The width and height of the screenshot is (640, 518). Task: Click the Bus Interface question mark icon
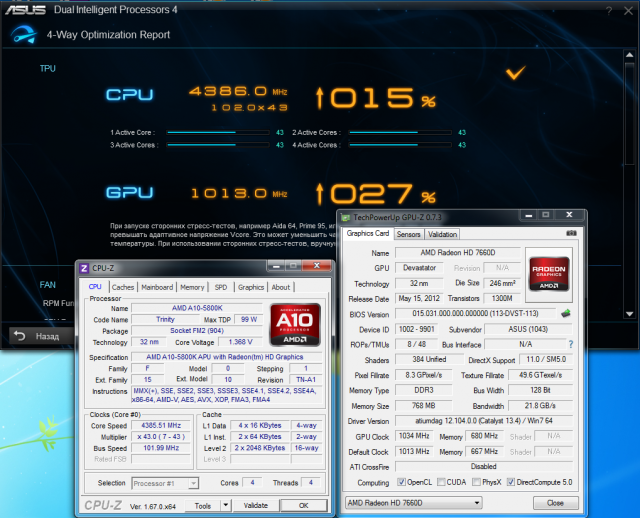click(571, 345)
